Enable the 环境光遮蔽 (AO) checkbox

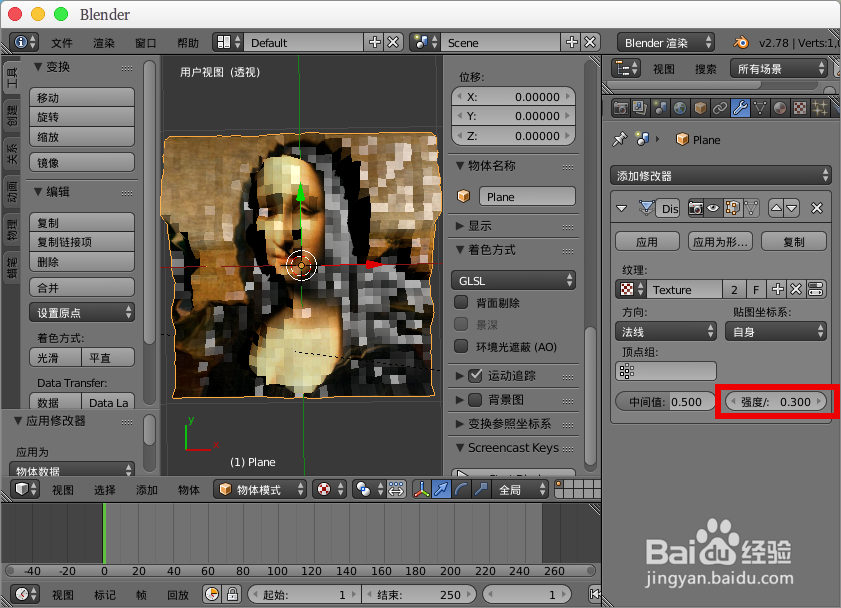[461, 346]
